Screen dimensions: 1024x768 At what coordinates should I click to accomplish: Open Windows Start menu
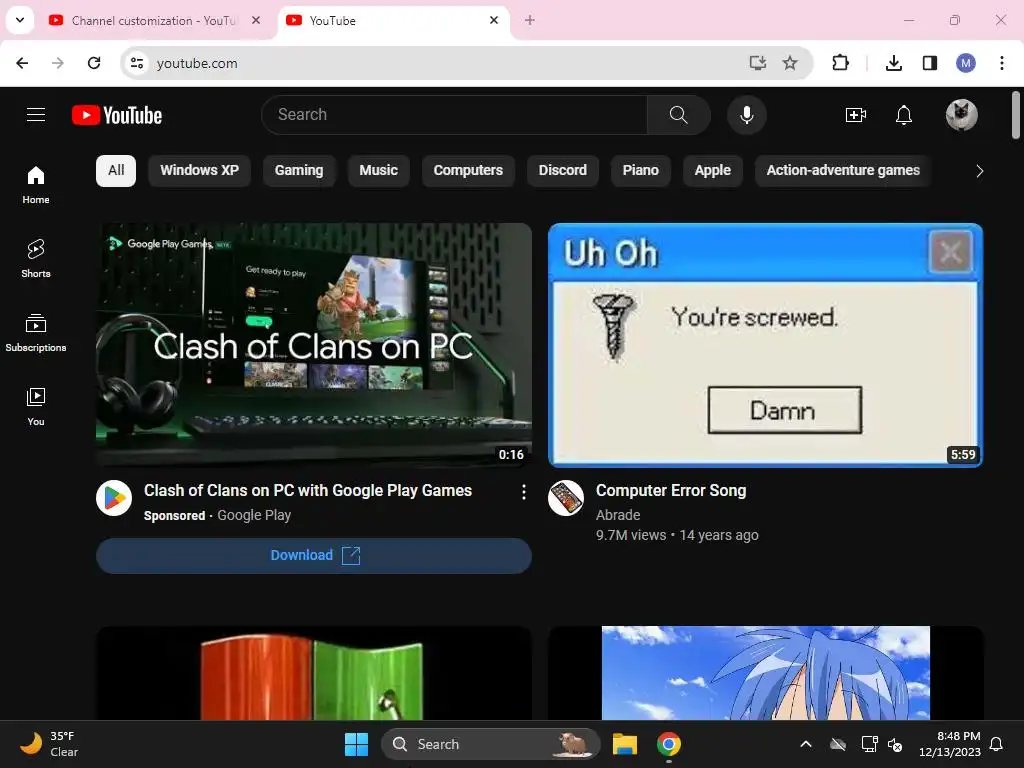pyautogui.click(x=357, y=744)
